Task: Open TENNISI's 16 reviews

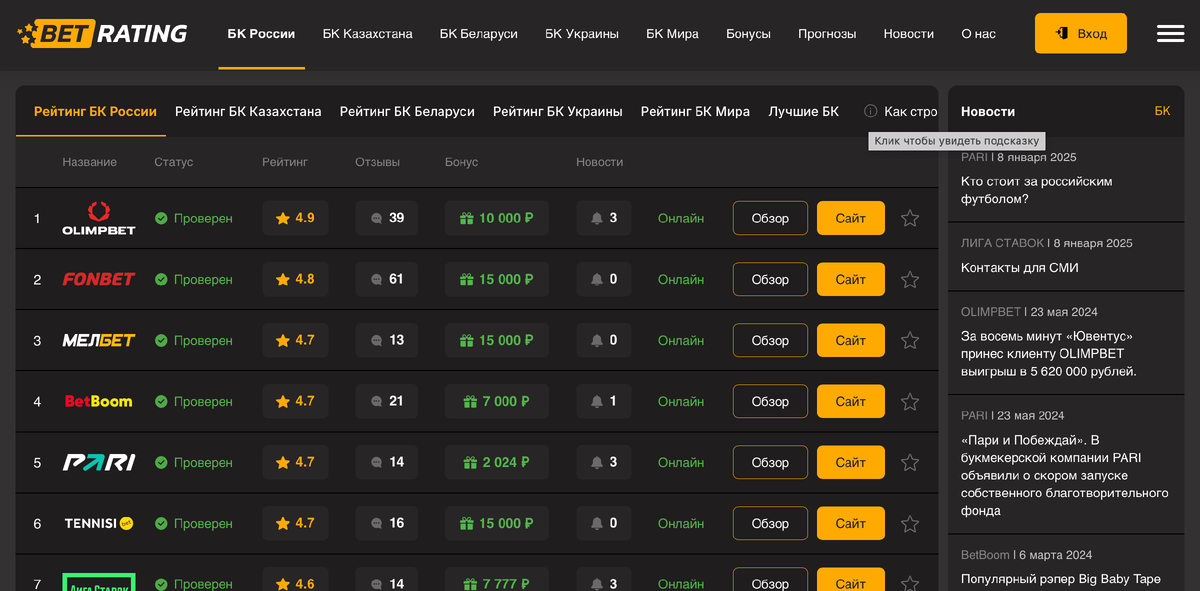Action: (x=387, y=523)
